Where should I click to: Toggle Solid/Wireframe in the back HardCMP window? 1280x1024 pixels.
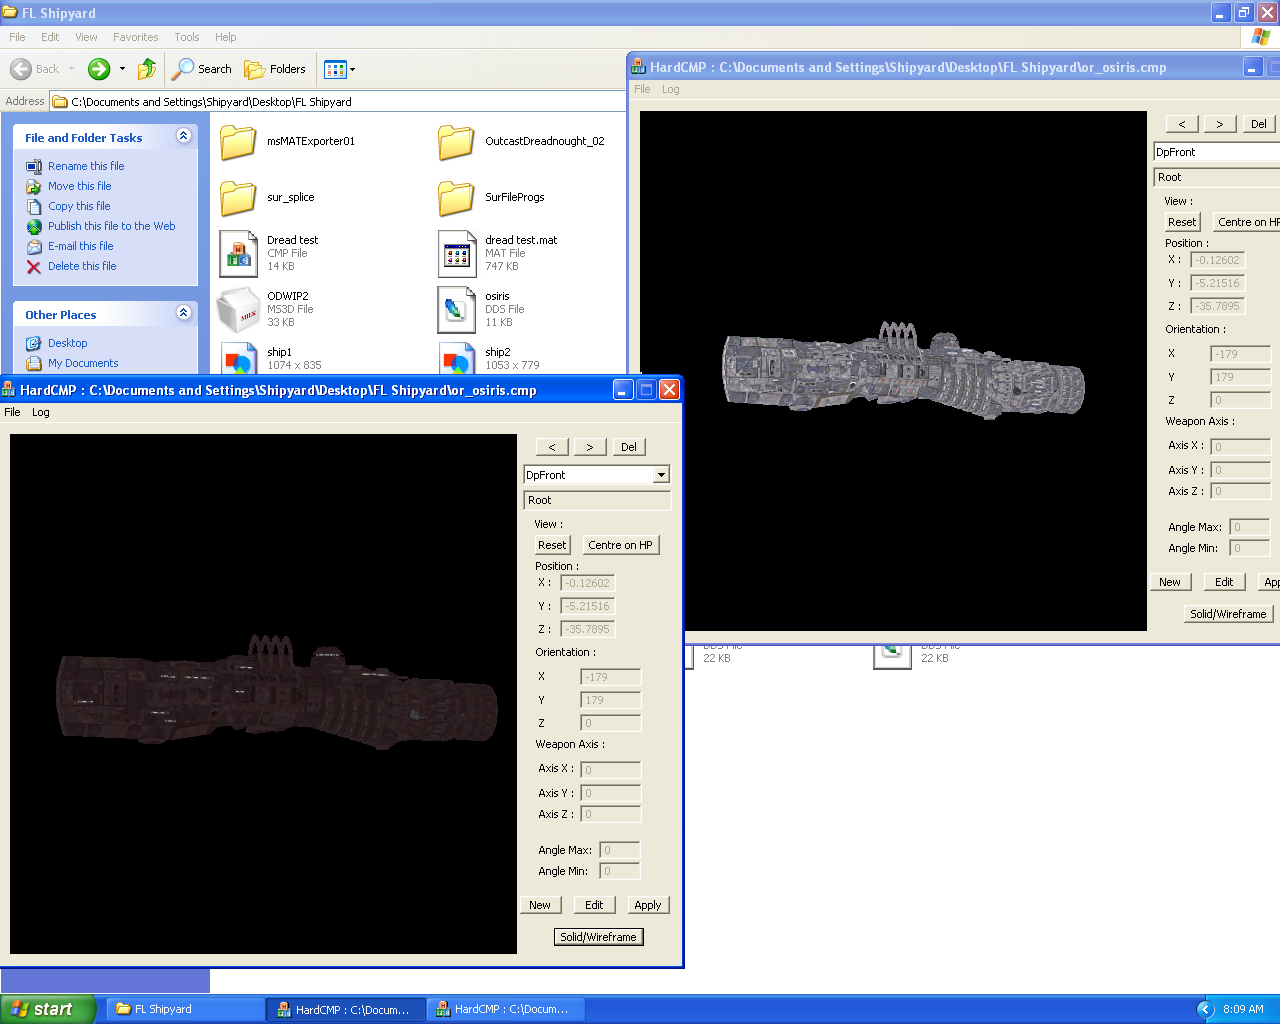[1228, 614]
